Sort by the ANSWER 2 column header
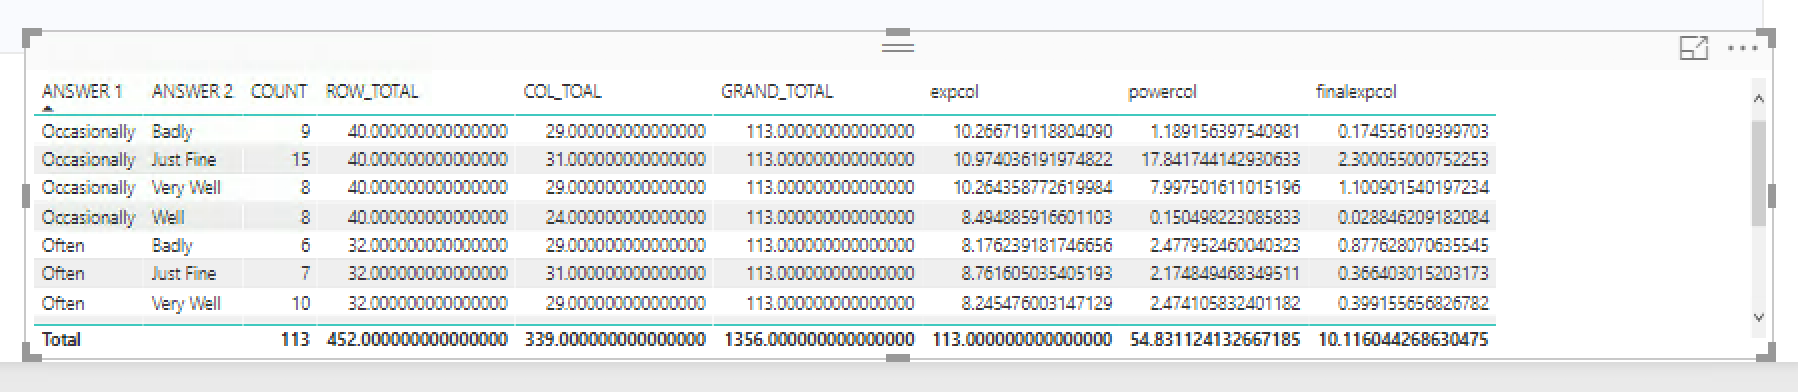 click(x=192, y=91)
